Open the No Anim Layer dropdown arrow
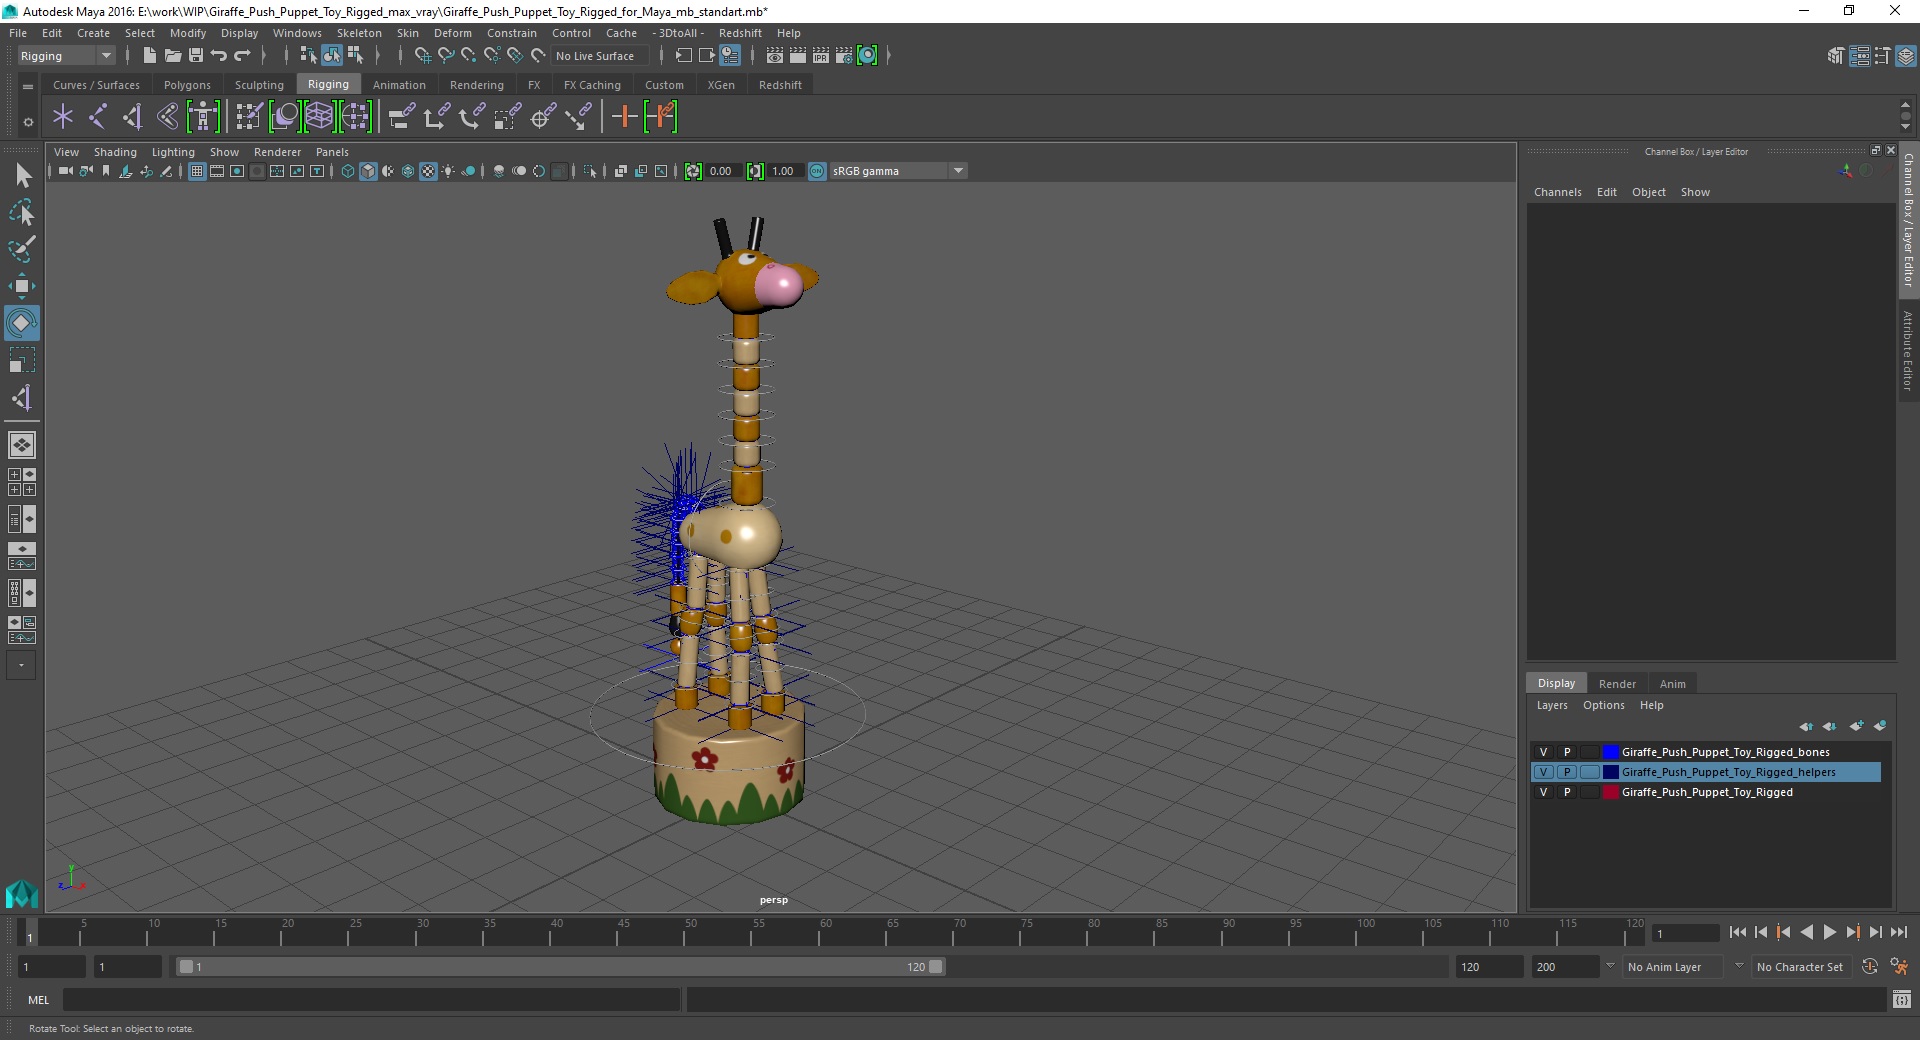 1610,966
